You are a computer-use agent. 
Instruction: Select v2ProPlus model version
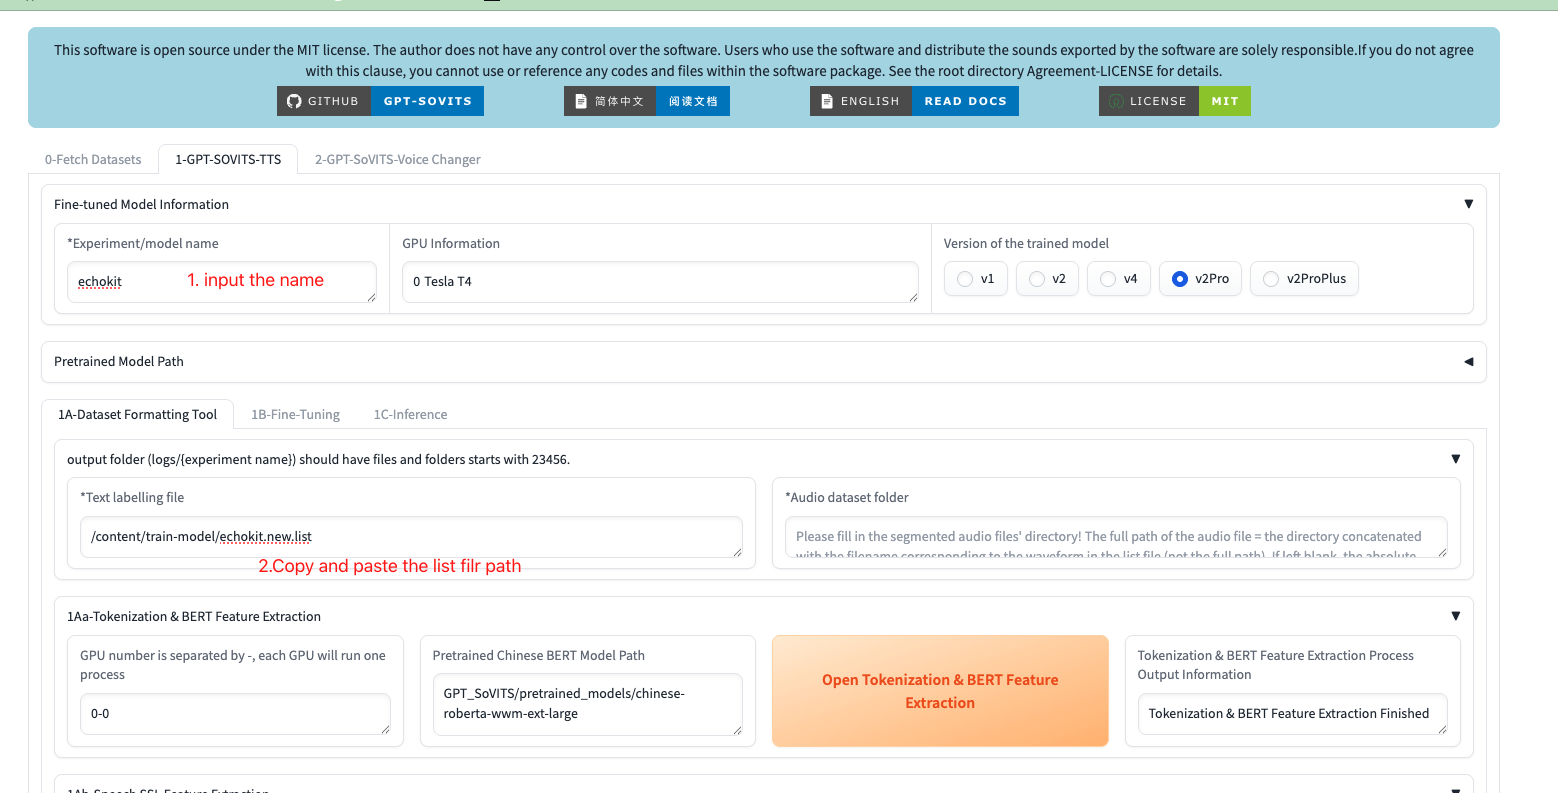1304,279
